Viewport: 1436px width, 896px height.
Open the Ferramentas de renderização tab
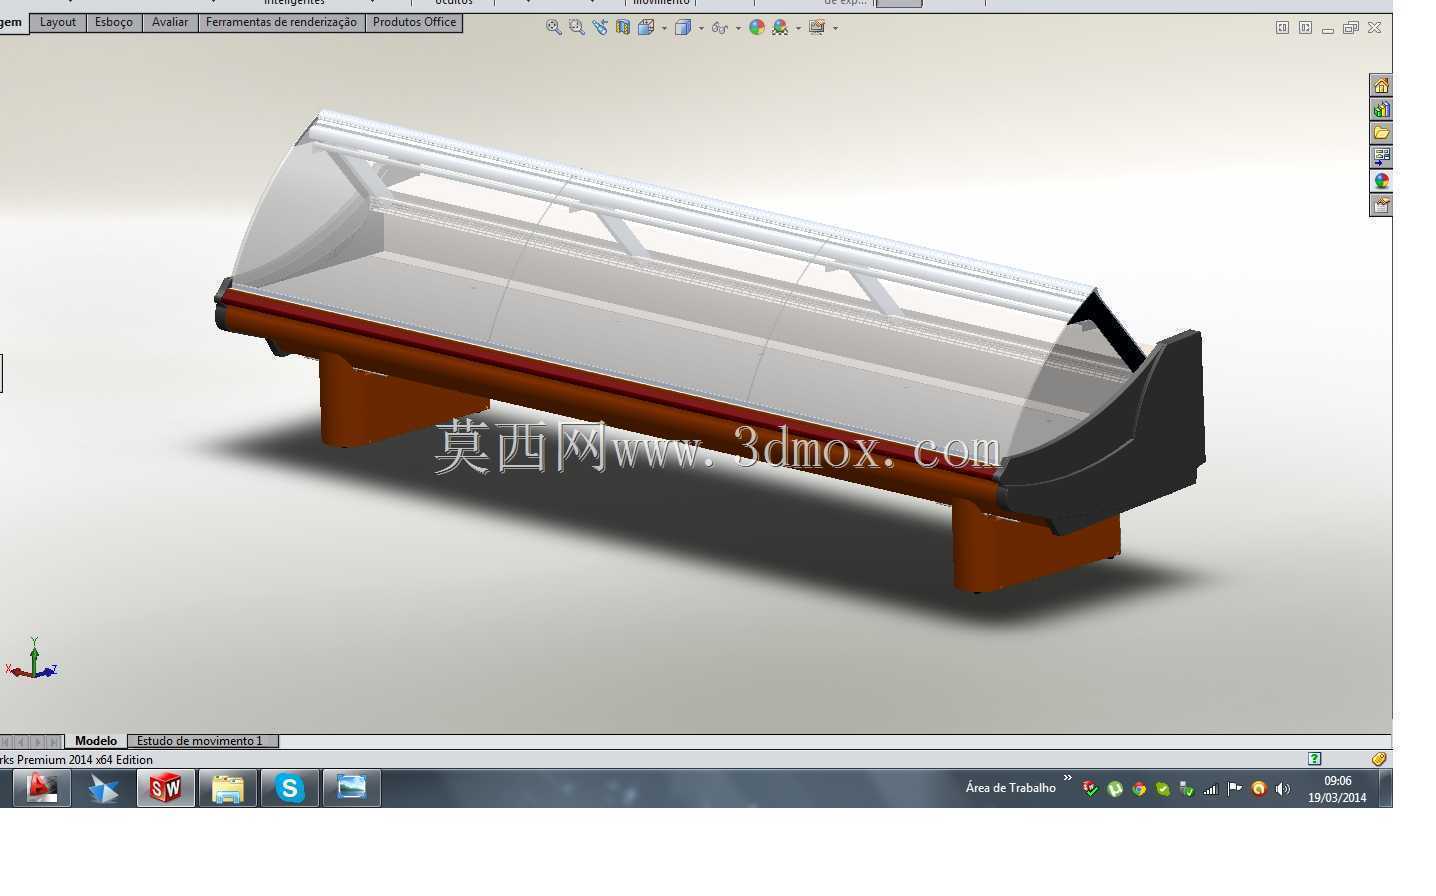coord(281,22)
